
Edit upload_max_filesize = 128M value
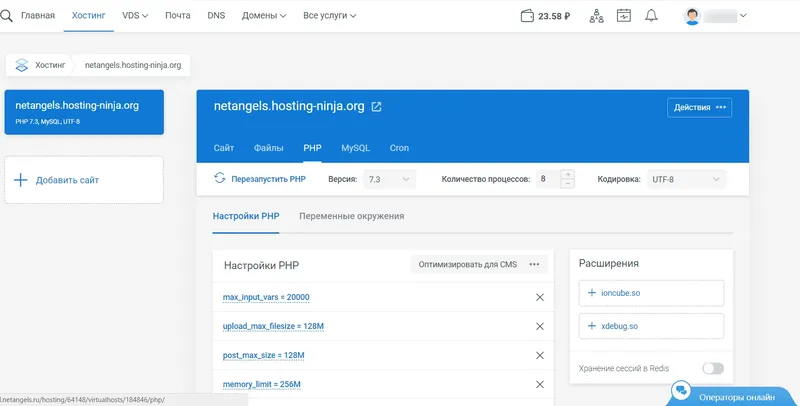pyautogui.click(x=273, y=326)
